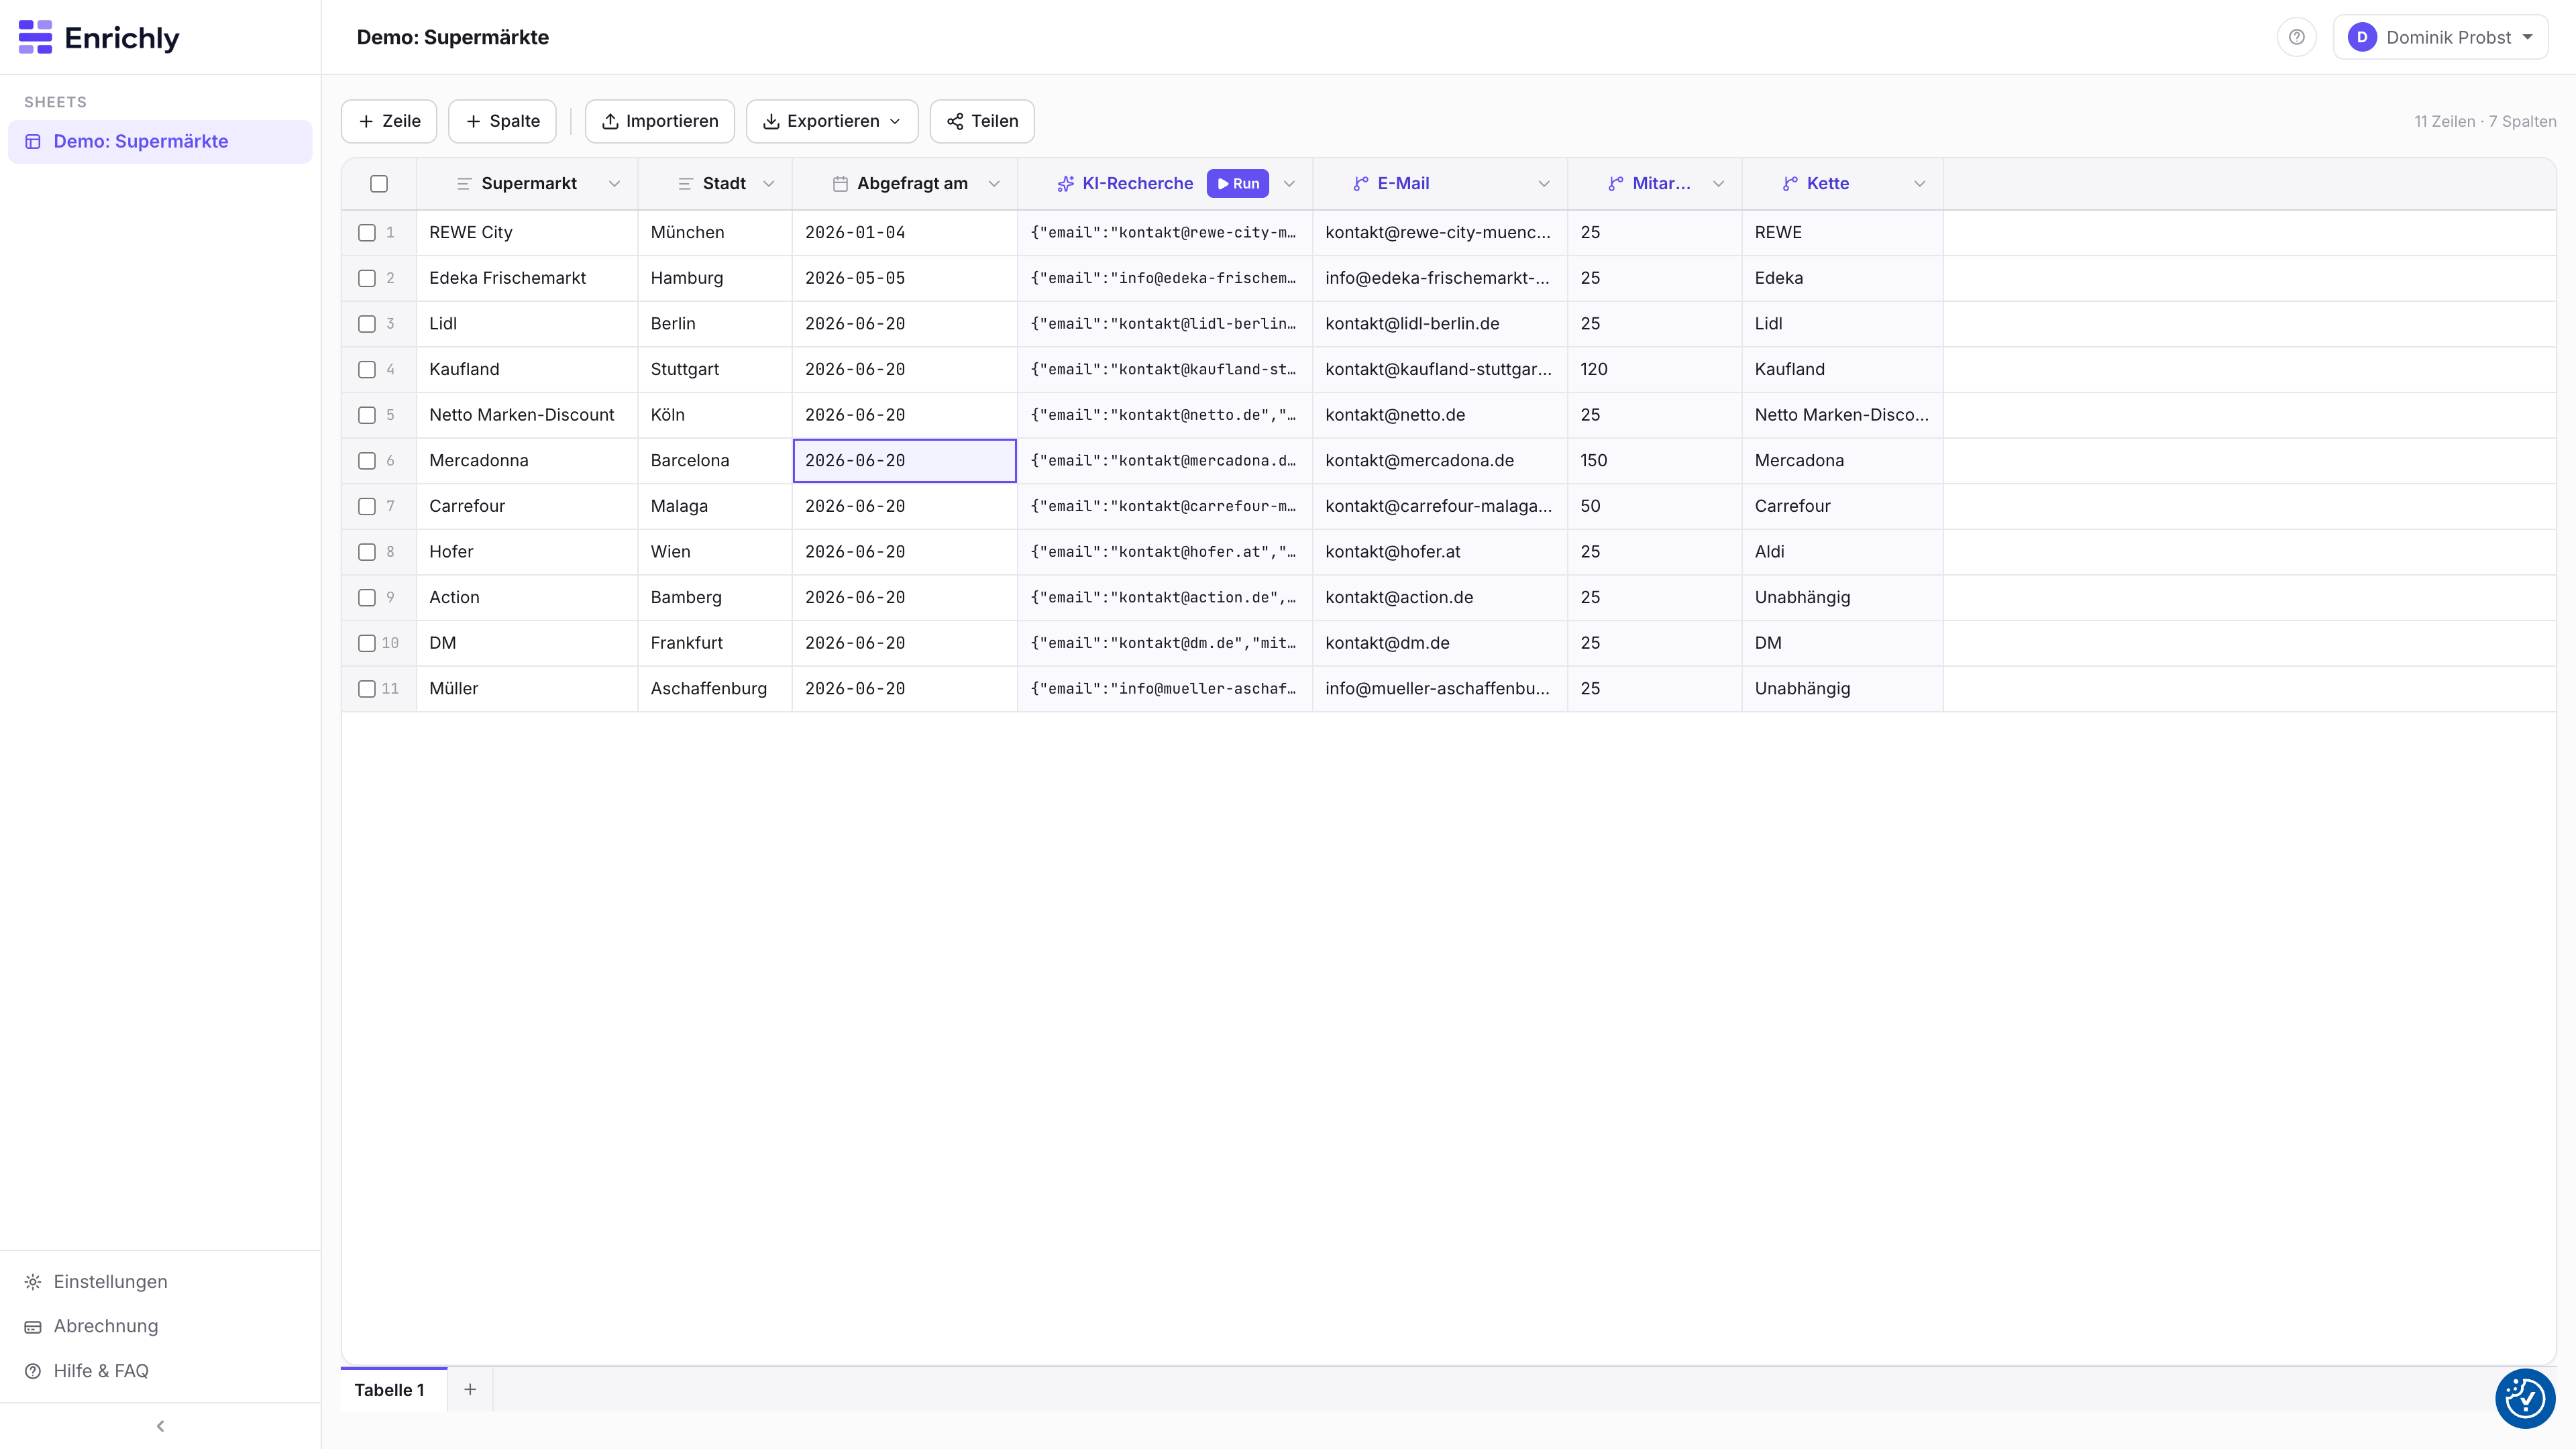Click the AI sparkle icon in KI-Recherche header

(x=1066, y=184)
